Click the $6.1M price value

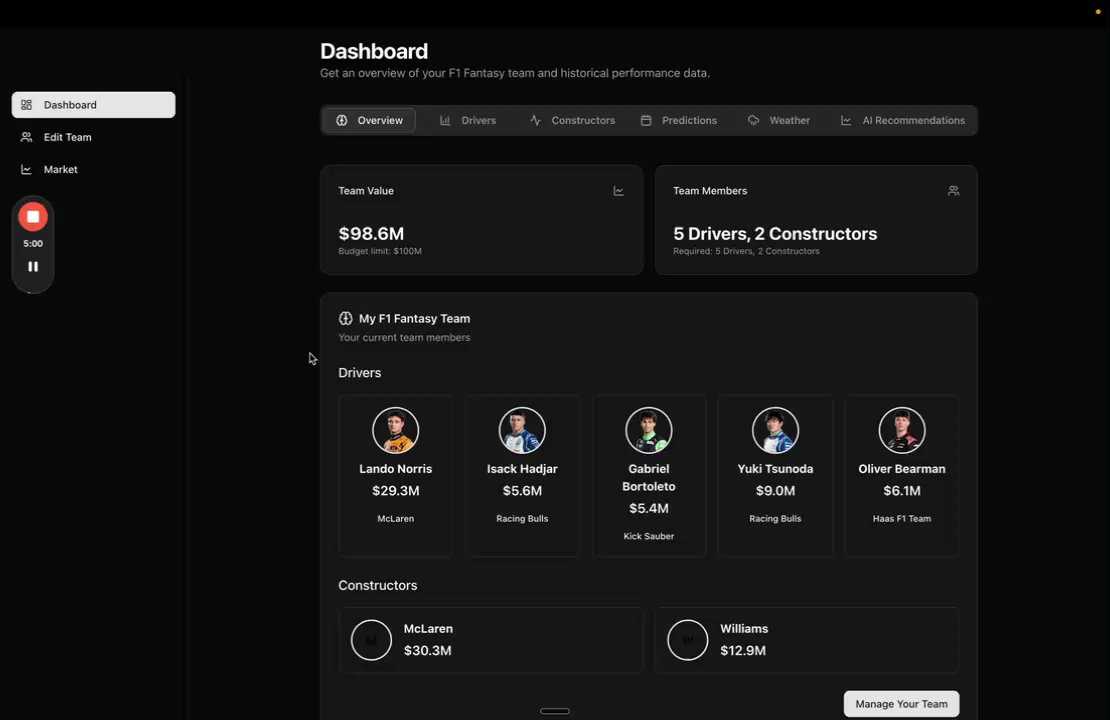[902, 491]
